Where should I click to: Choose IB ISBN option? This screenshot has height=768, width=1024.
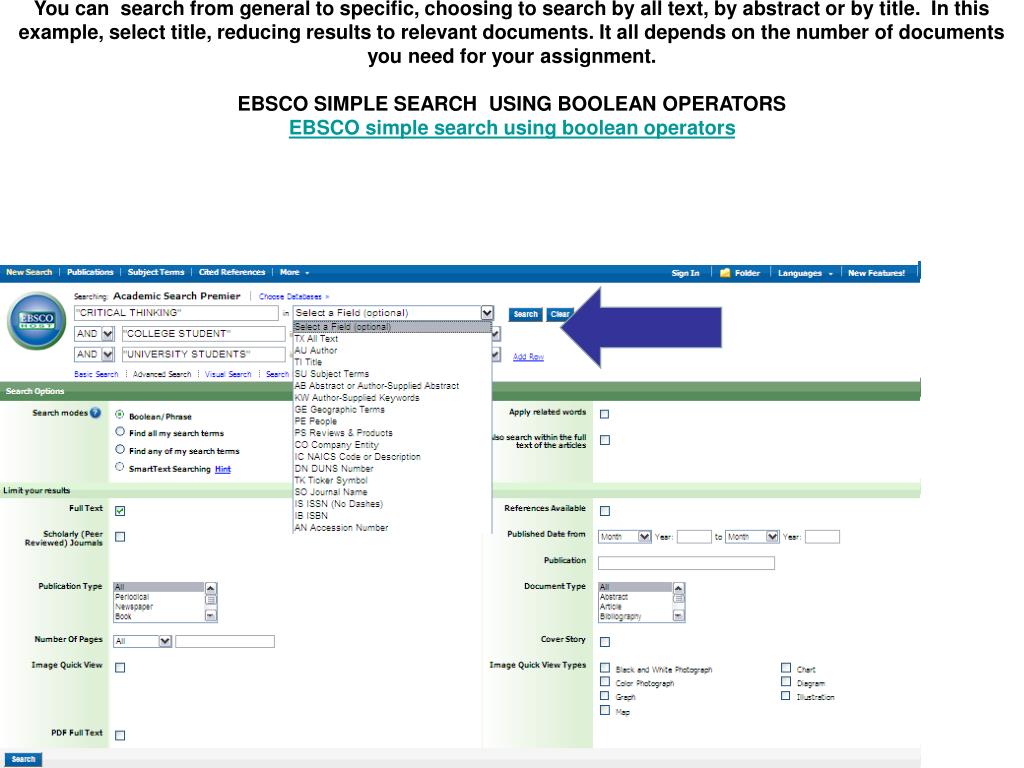click(392, 515)
